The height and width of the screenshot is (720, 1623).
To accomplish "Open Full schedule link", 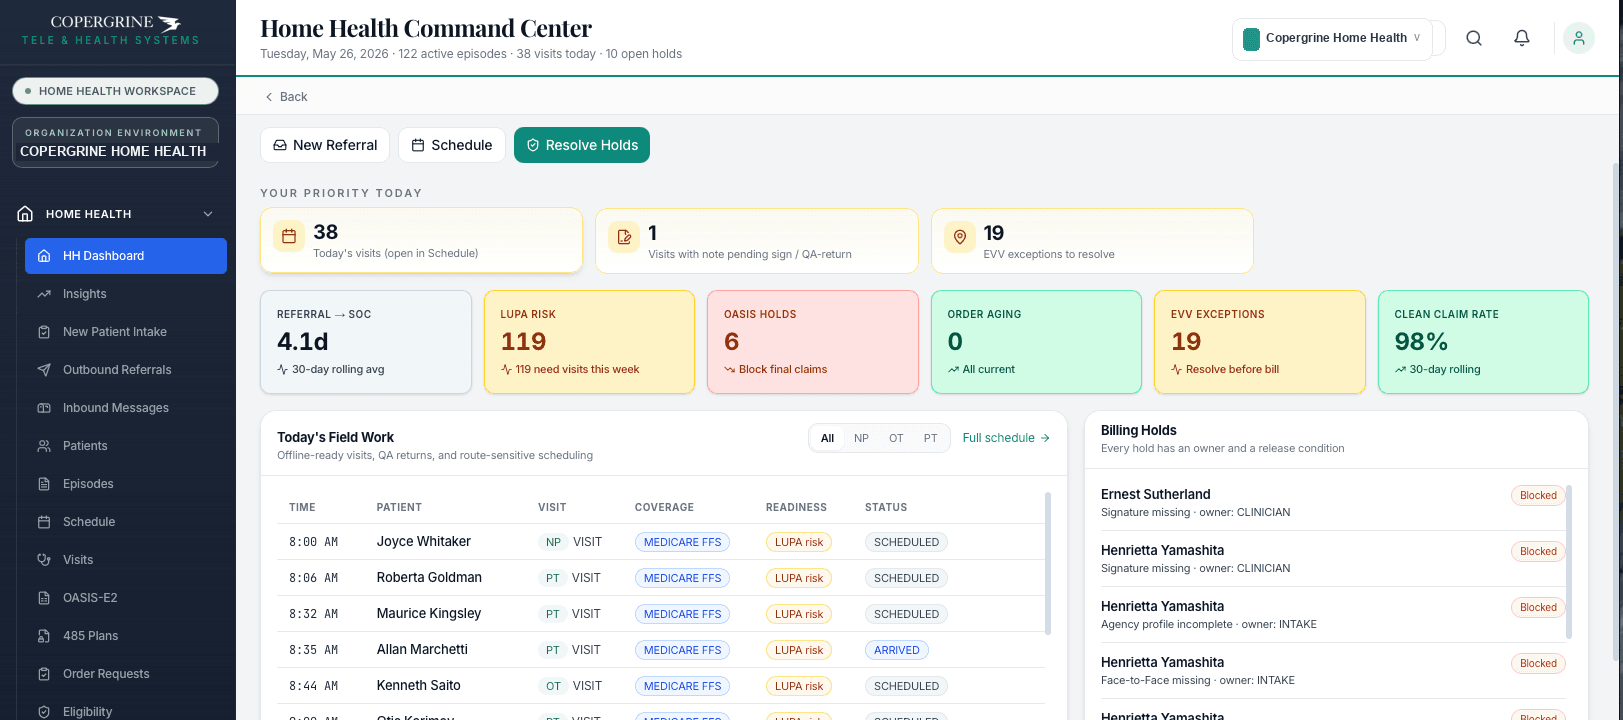I will click(x=1006, y=438).
